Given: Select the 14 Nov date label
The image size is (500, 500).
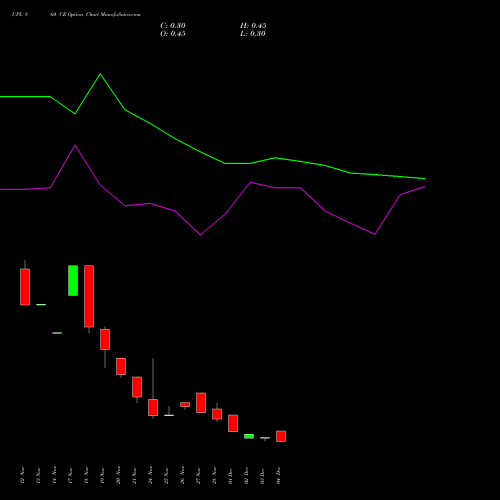Looking at the screenshot, I should coord(55,475).
